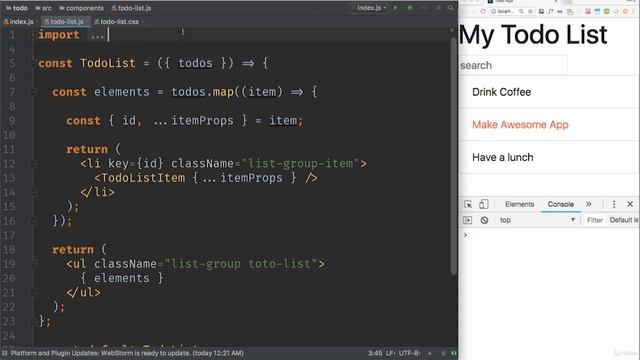Image resolution: width=640 pixels, height=360 pixels.
Task: Click the console Filter field
Action: point(594,220)
